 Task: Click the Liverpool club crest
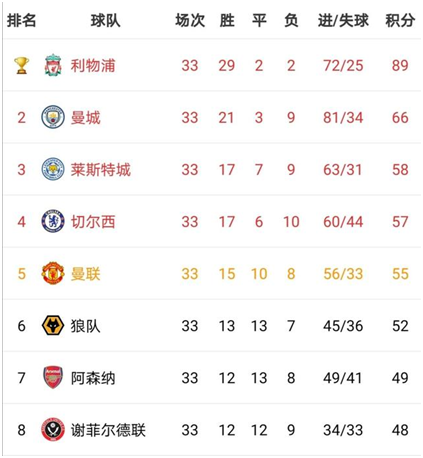point(53,65)
